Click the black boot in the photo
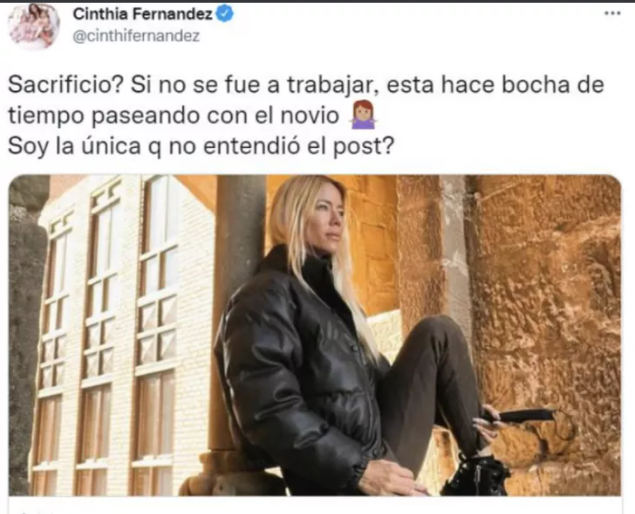Image resolution: width=635 pixels, height=514 pixels. (476, 474)
